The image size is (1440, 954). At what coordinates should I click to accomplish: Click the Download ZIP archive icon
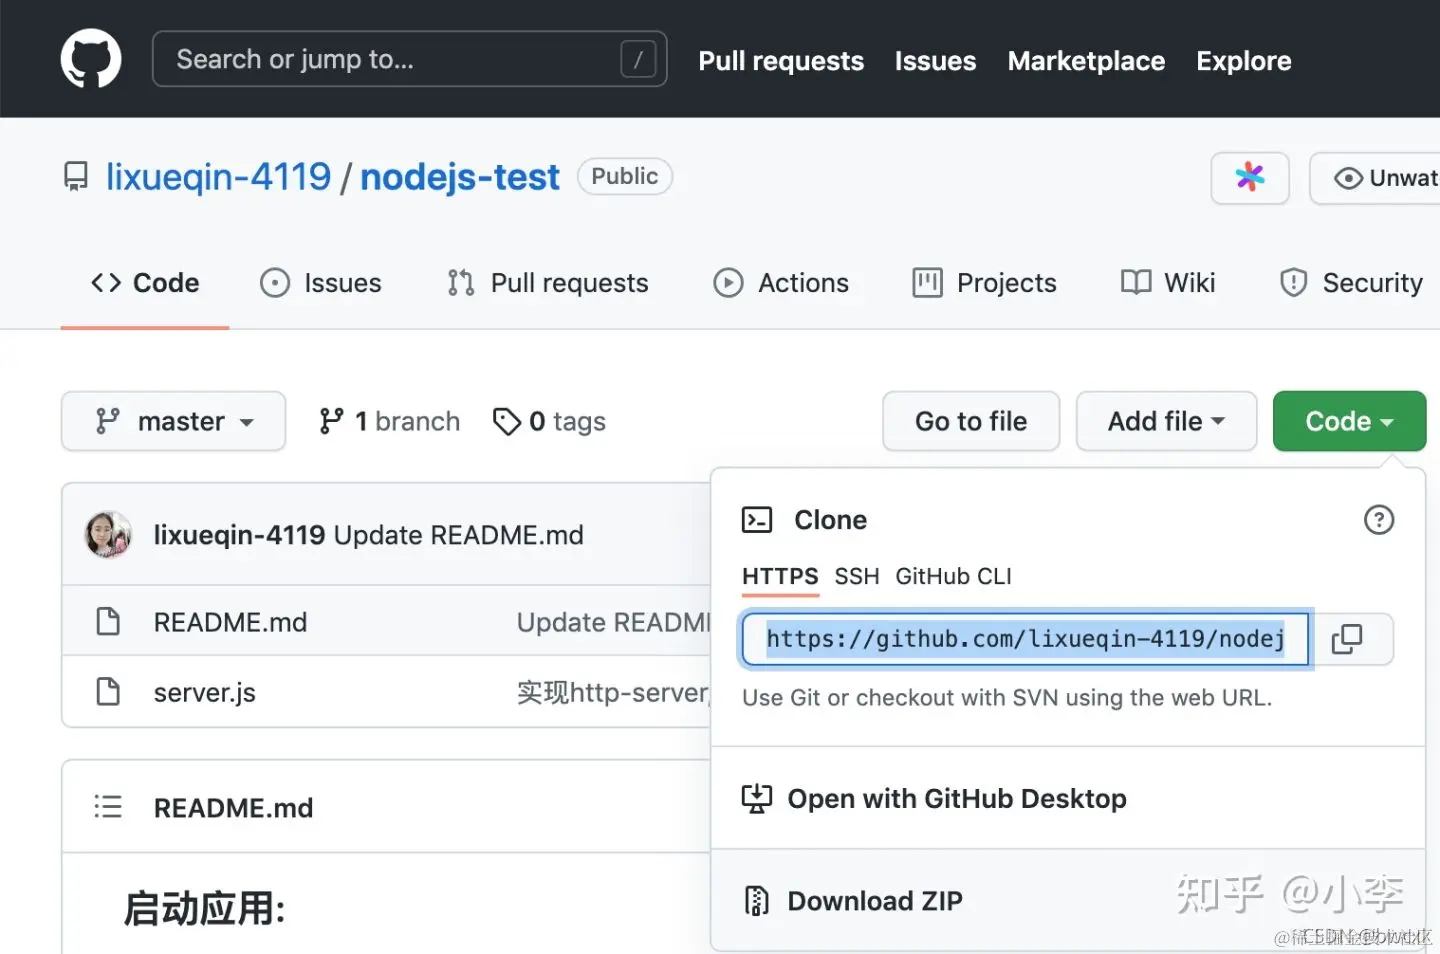pyautogui.click(x=757, y=901)
